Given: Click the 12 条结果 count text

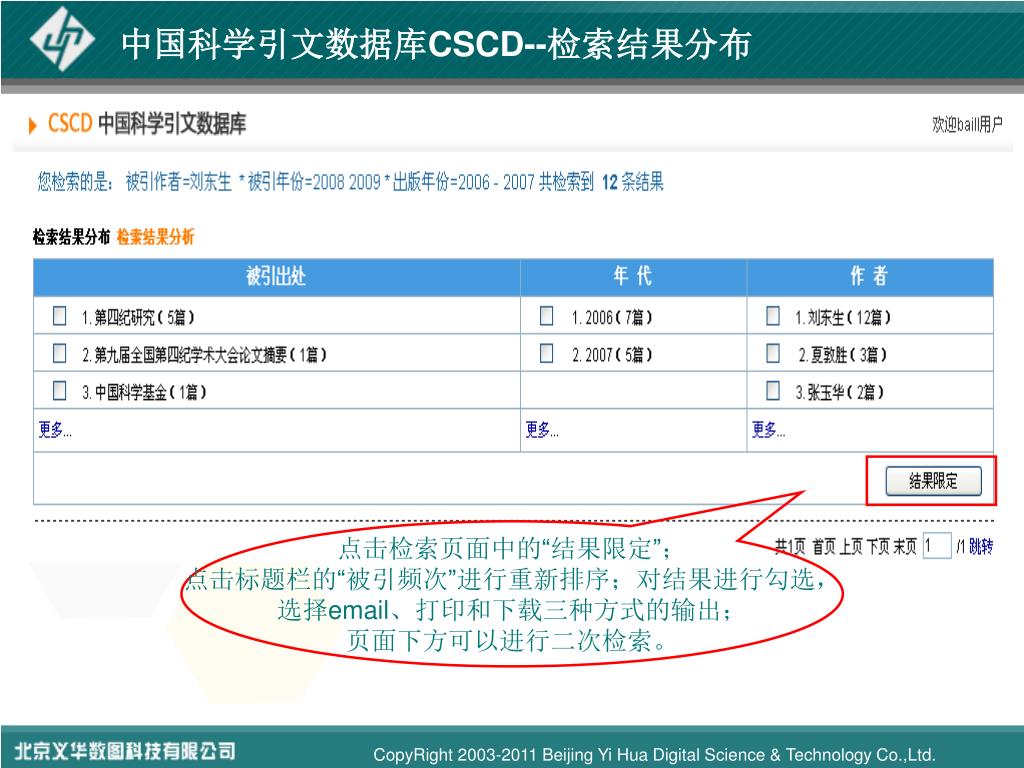Looking at the screenshot, I should (x=632, y=181).
